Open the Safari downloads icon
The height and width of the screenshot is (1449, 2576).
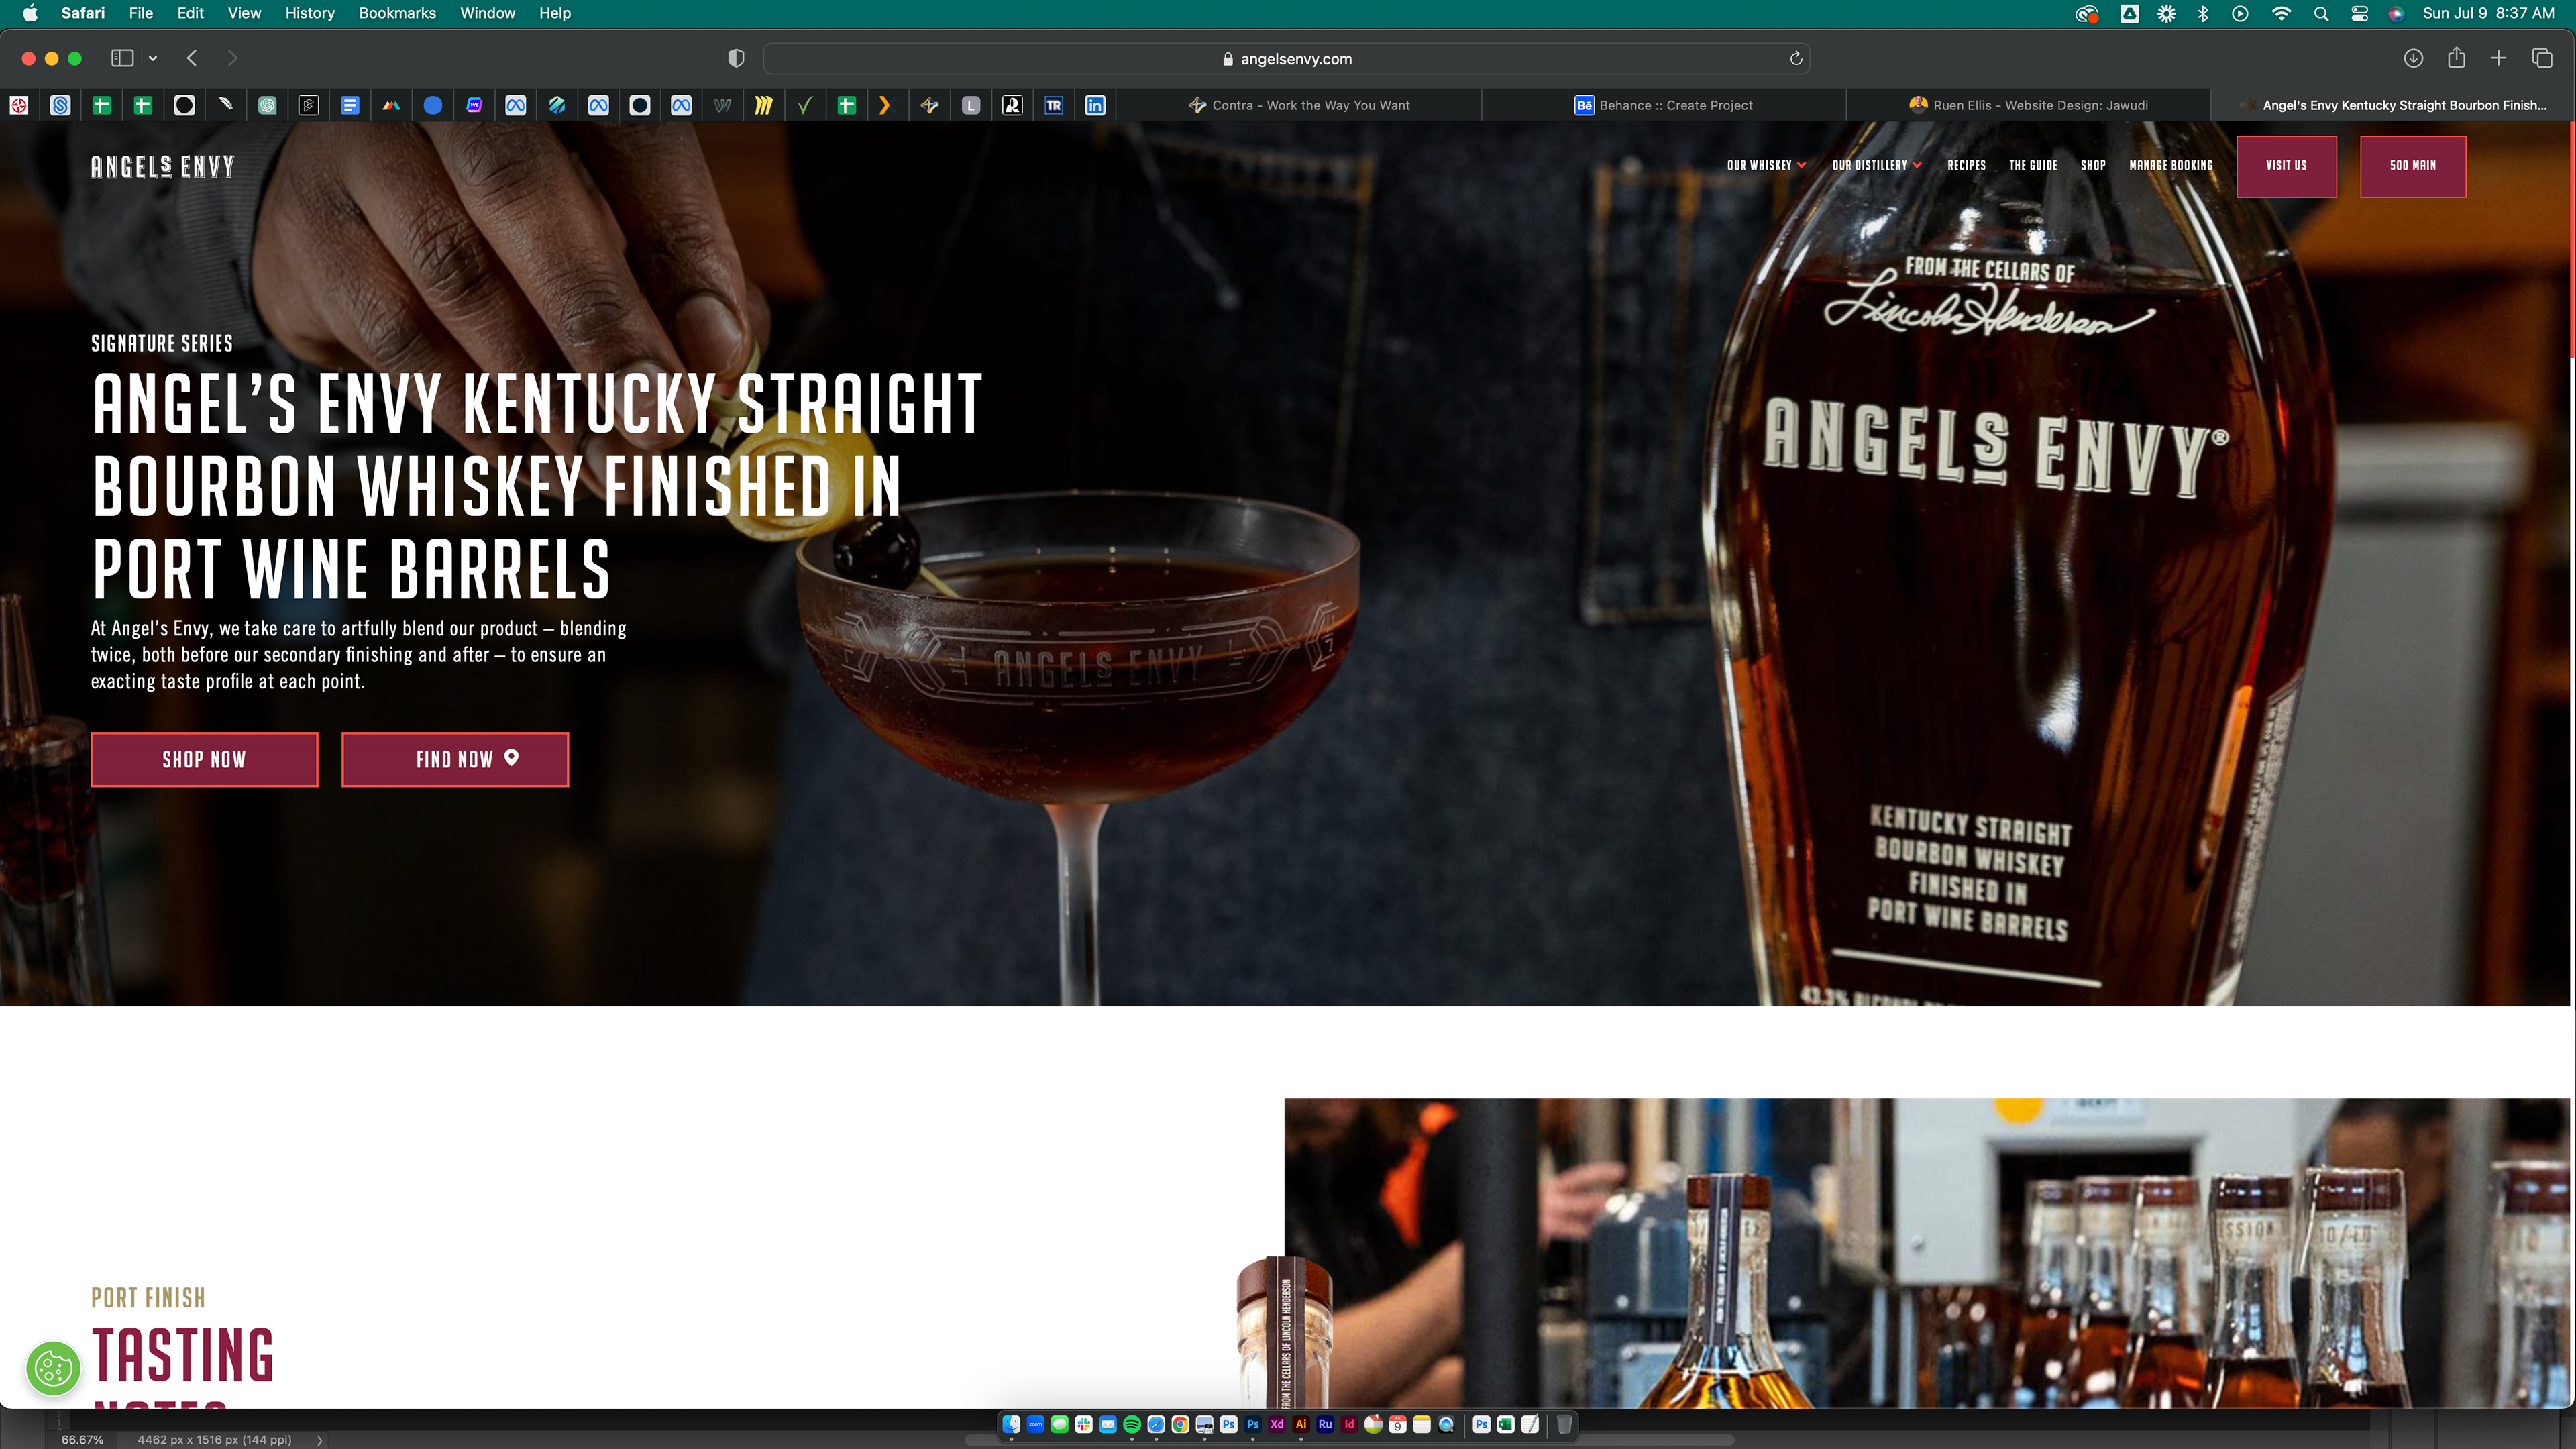coord(2413,58)
